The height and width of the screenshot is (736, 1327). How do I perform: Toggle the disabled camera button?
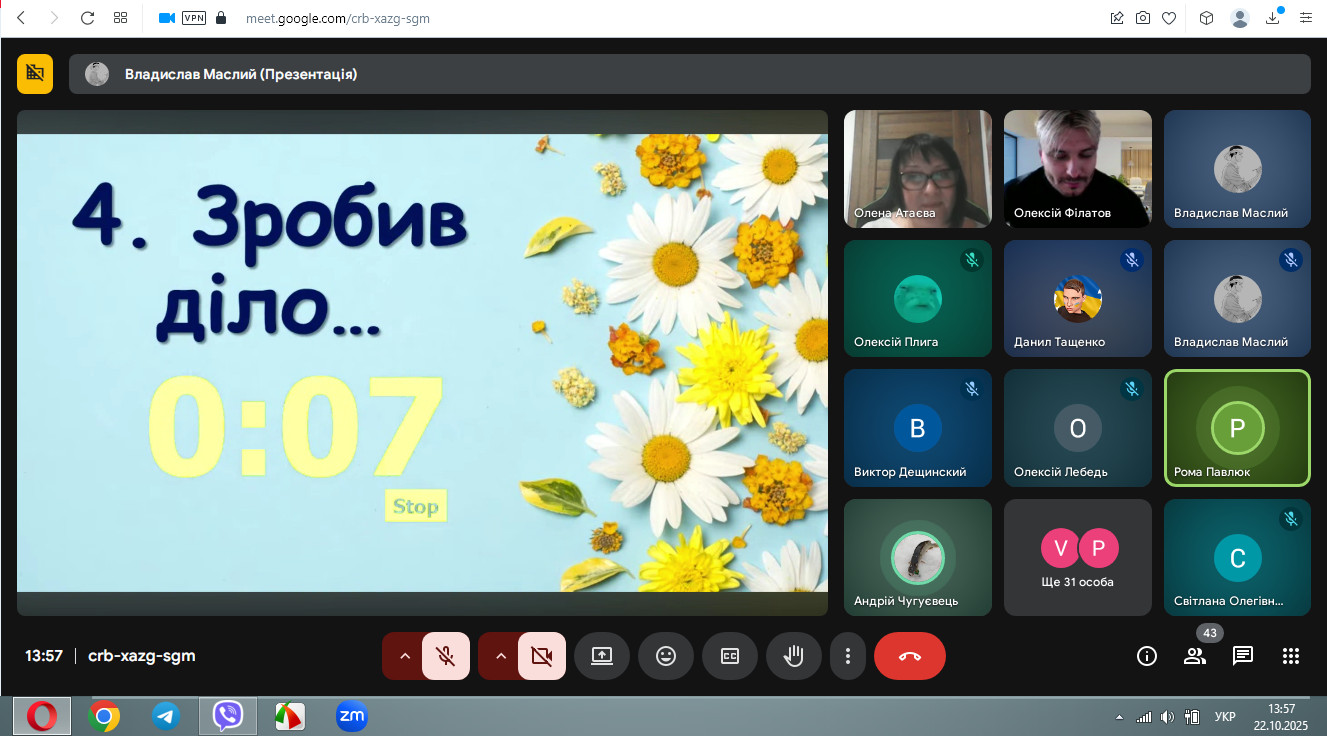pos(542,656)
